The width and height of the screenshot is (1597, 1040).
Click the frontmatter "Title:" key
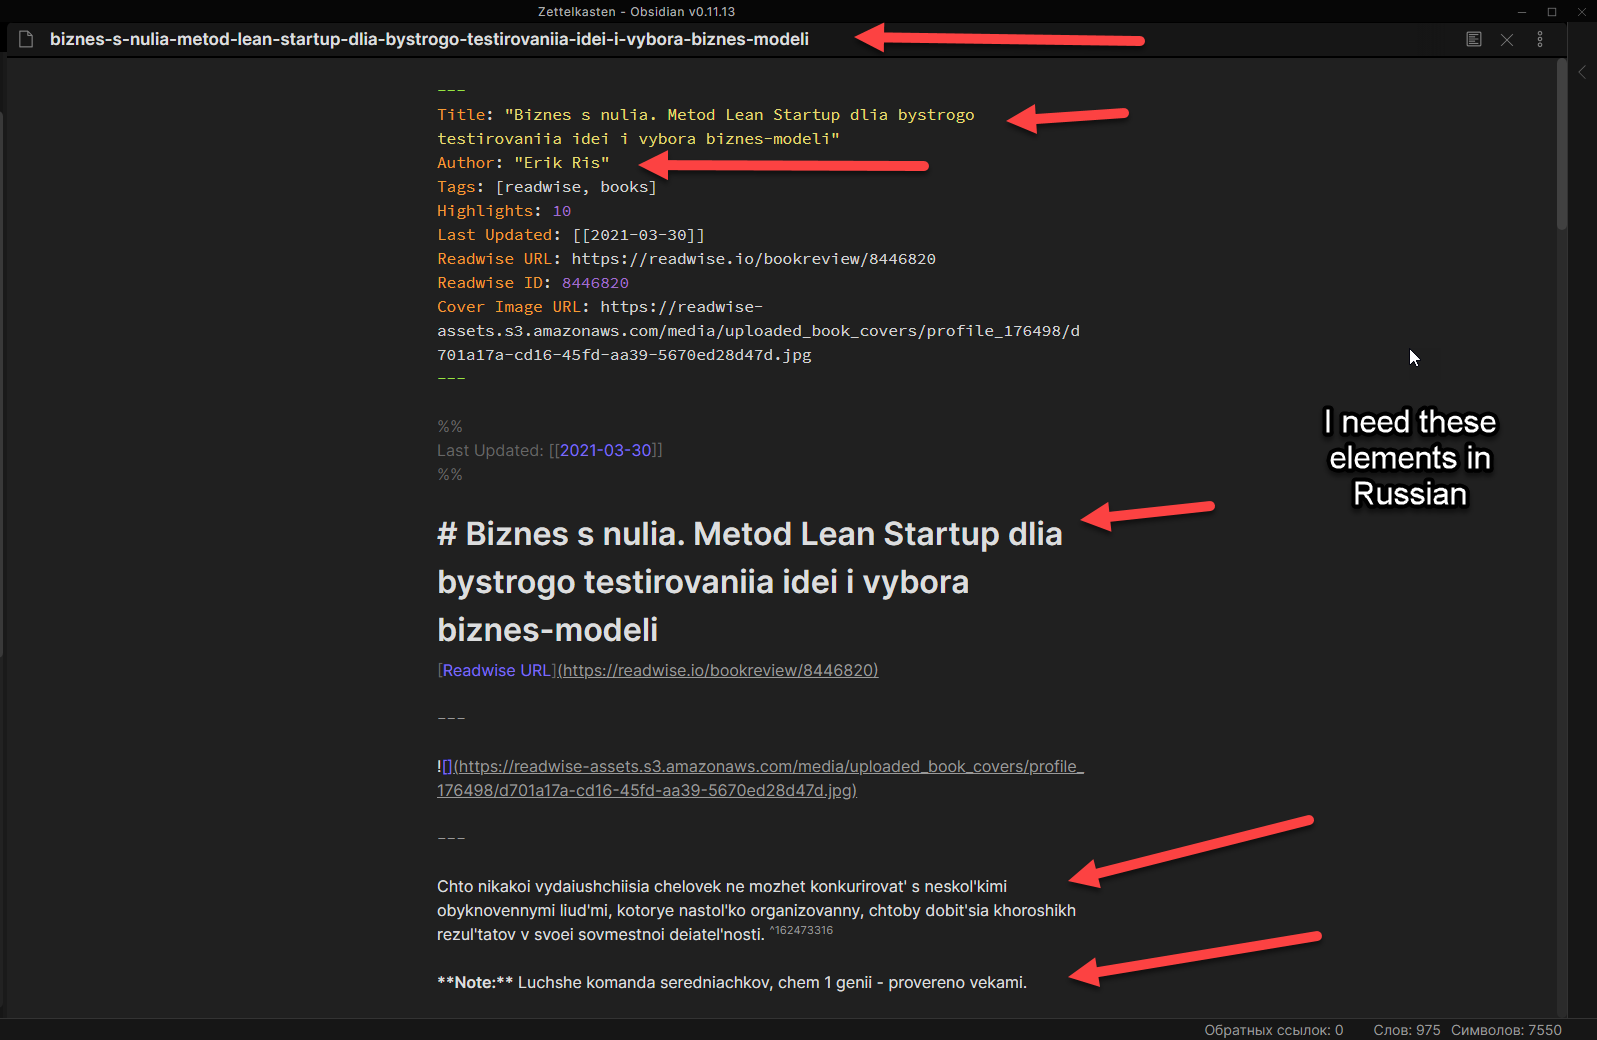465,115
